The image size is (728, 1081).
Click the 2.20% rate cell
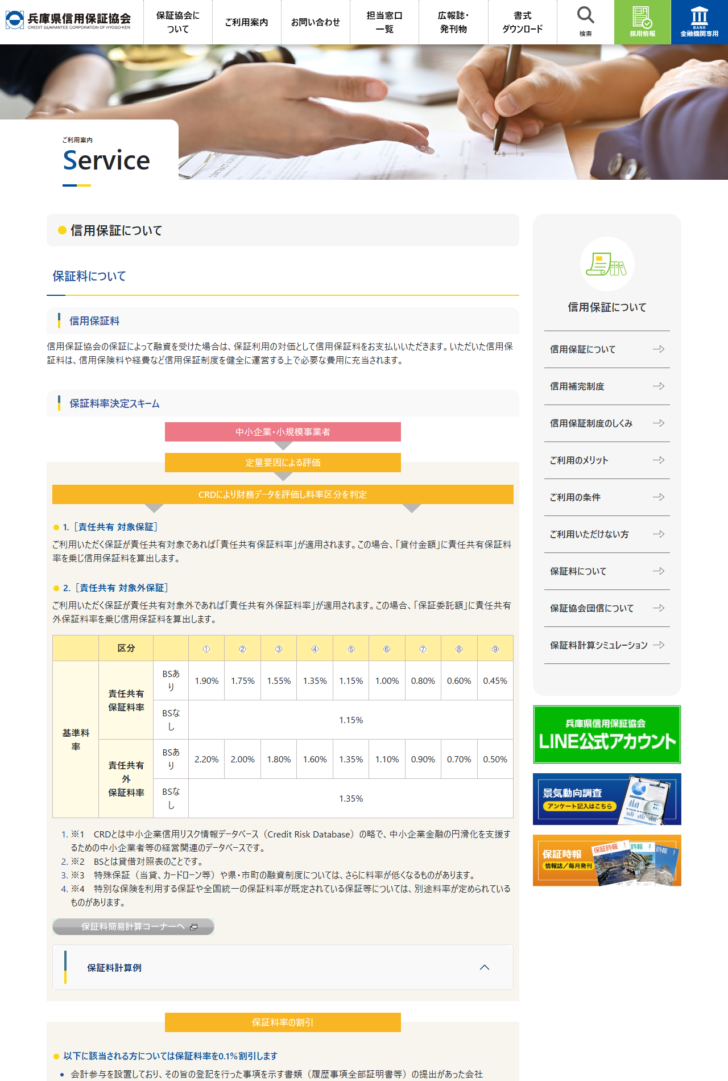206,759
